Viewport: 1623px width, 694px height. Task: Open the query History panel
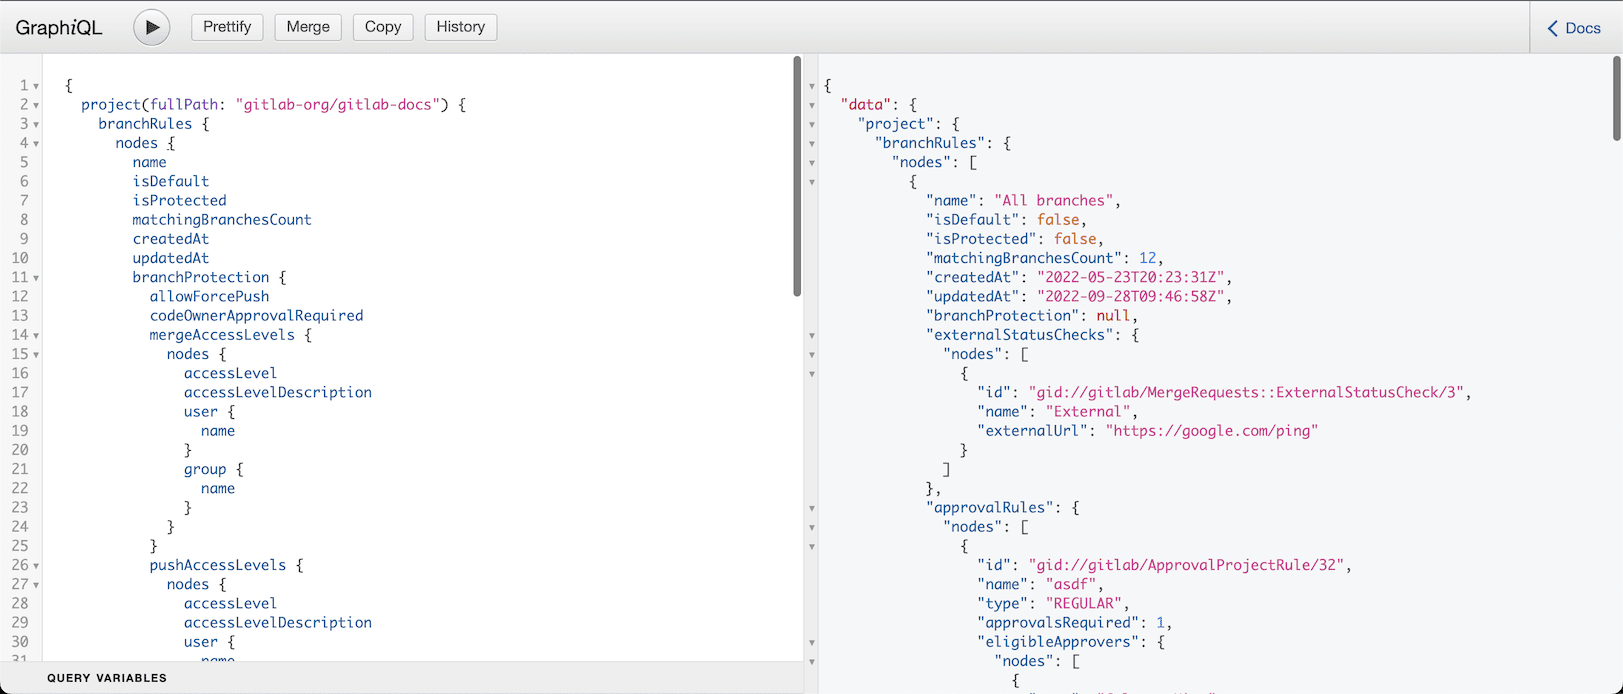pos(460,27)
